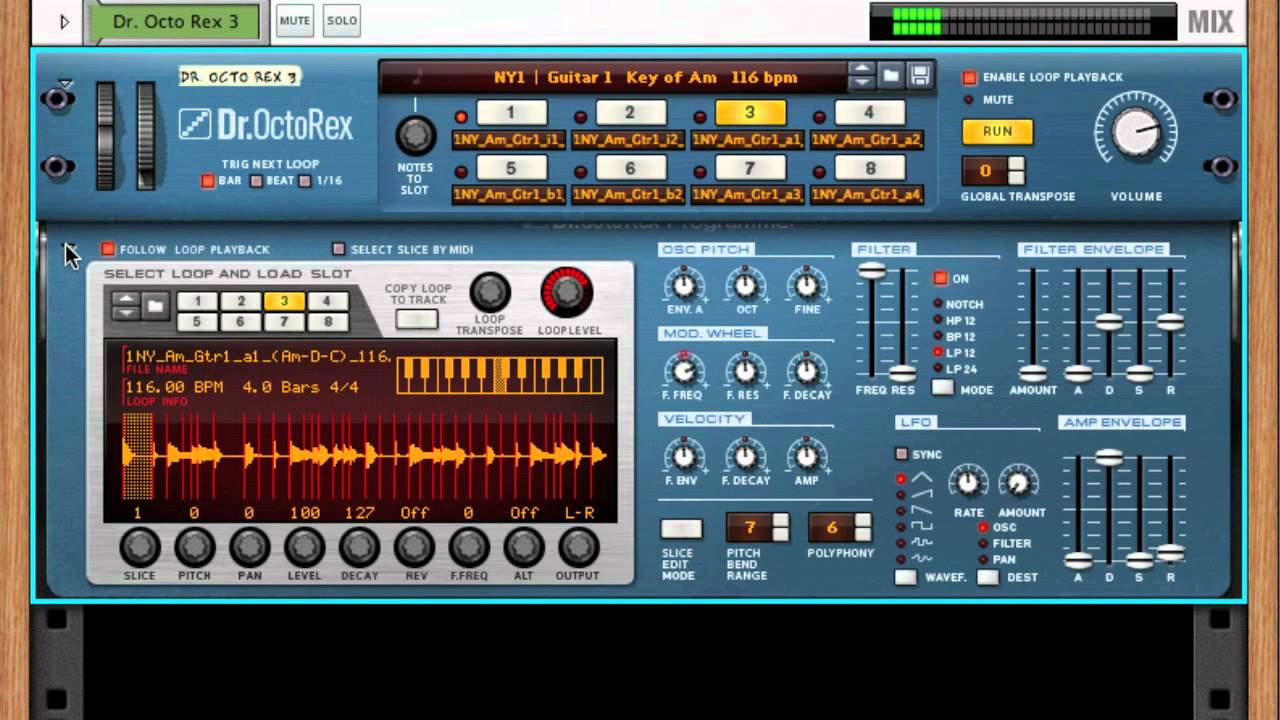This screenshot has height=720, width=1280.
Task: Click the Notes To Slot knob
Action: [416, 134]
